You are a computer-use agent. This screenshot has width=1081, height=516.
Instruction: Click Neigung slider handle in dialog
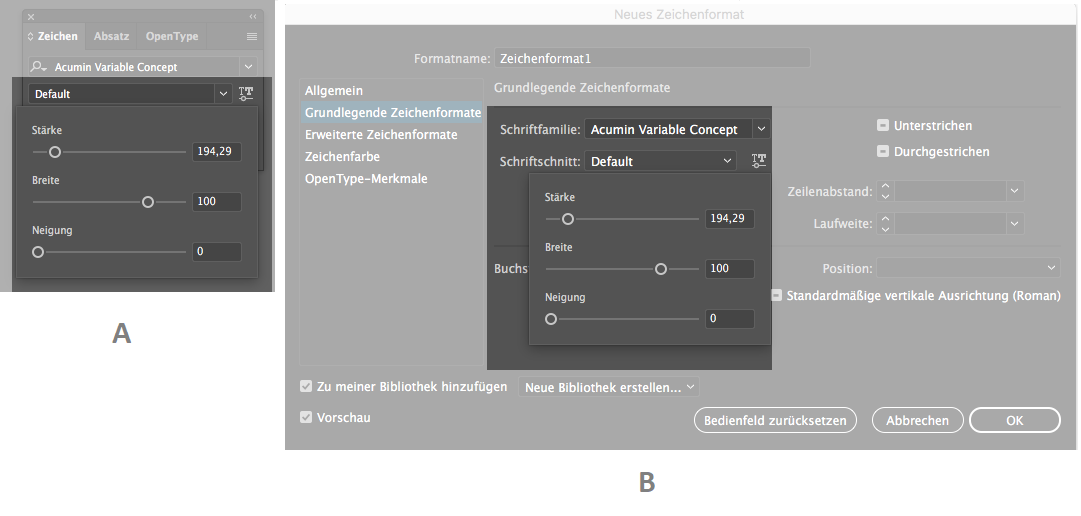click(x=551, y=319)
